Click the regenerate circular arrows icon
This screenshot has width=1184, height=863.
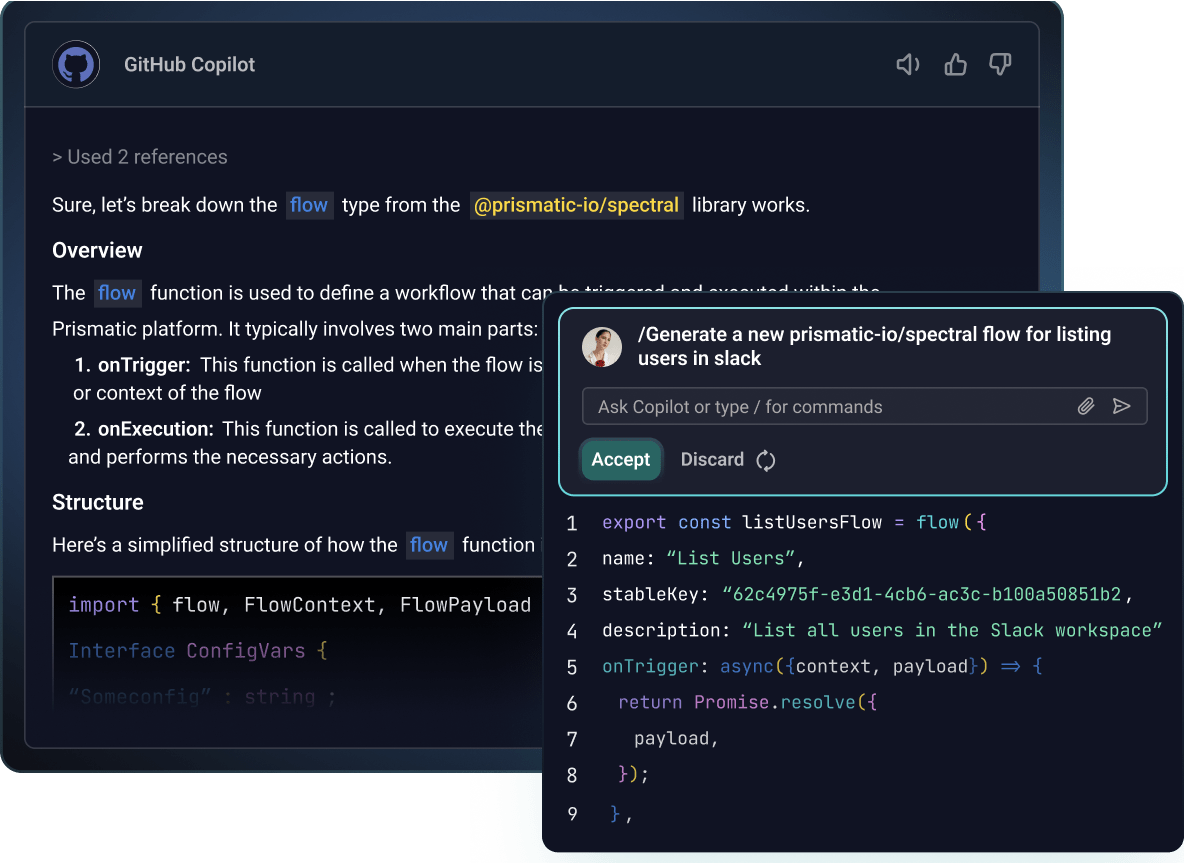click(766, 460)
